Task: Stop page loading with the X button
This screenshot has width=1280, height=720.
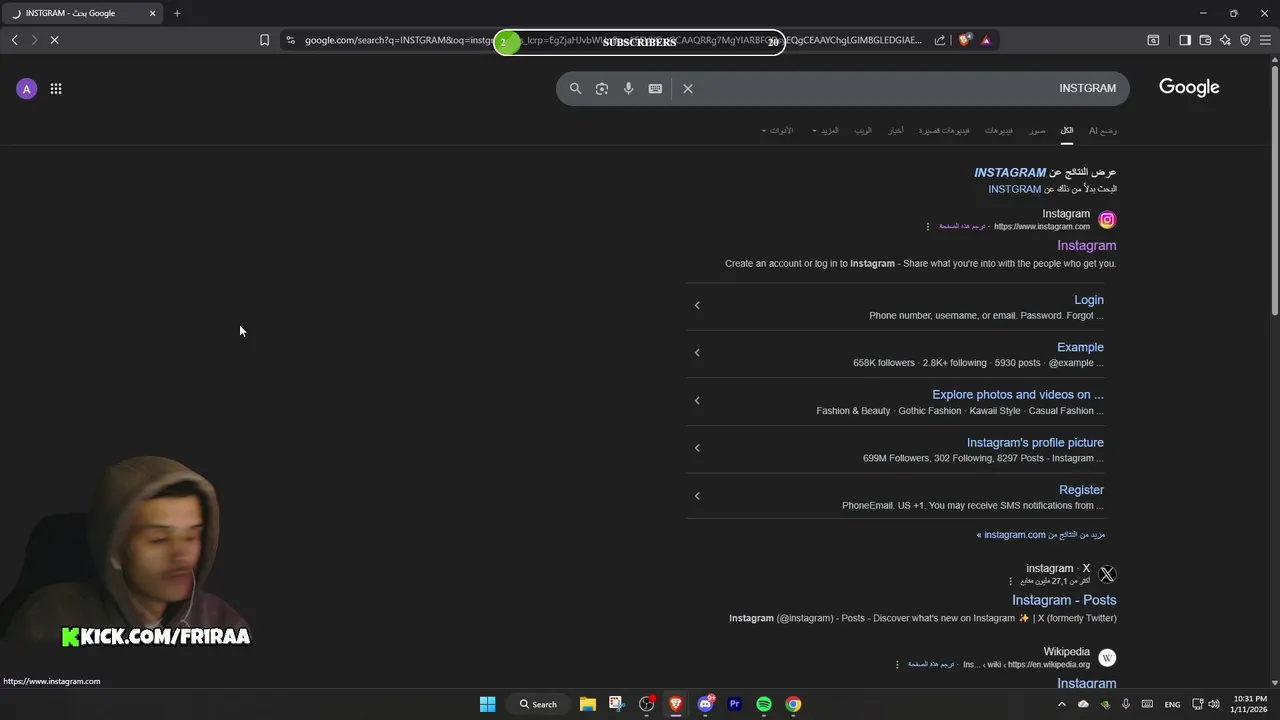Action: [54, 40]
